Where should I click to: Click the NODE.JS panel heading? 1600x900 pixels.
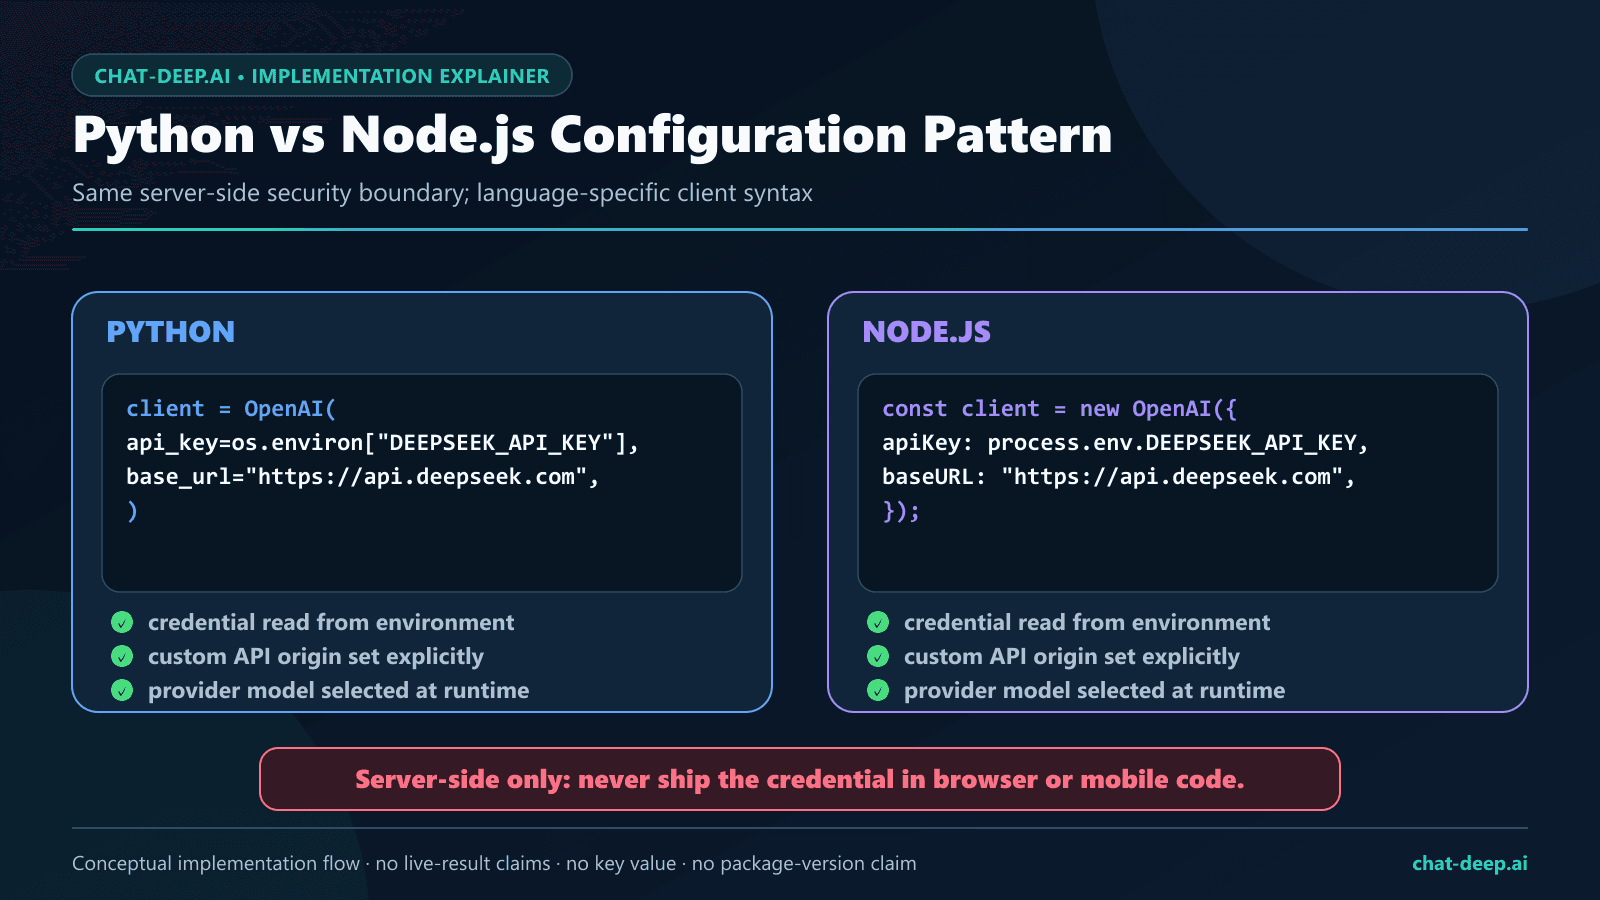927,332
